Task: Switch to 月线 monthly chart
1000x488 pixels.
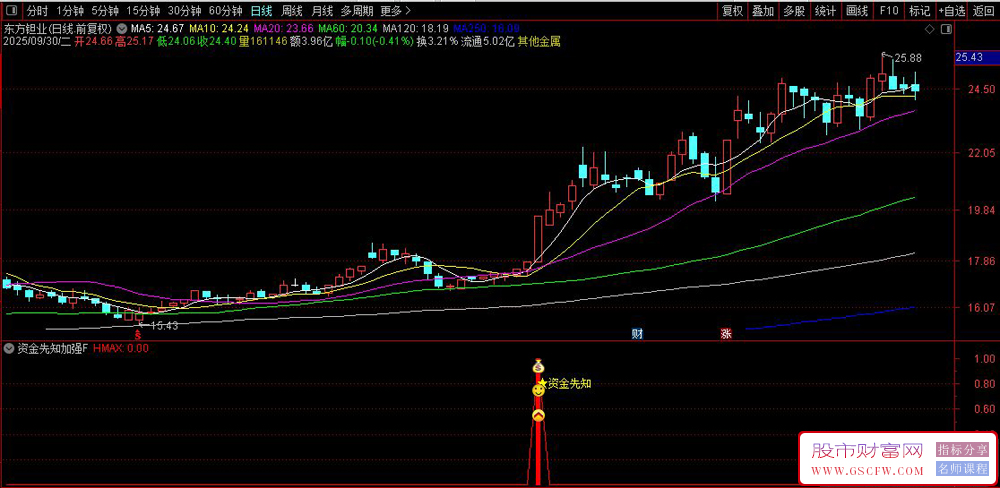Action: tap(321, 10)
